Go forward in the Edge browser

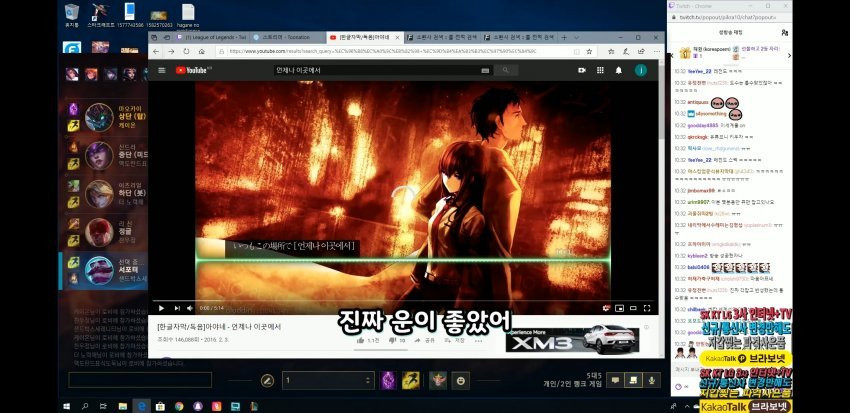point(171,51)
